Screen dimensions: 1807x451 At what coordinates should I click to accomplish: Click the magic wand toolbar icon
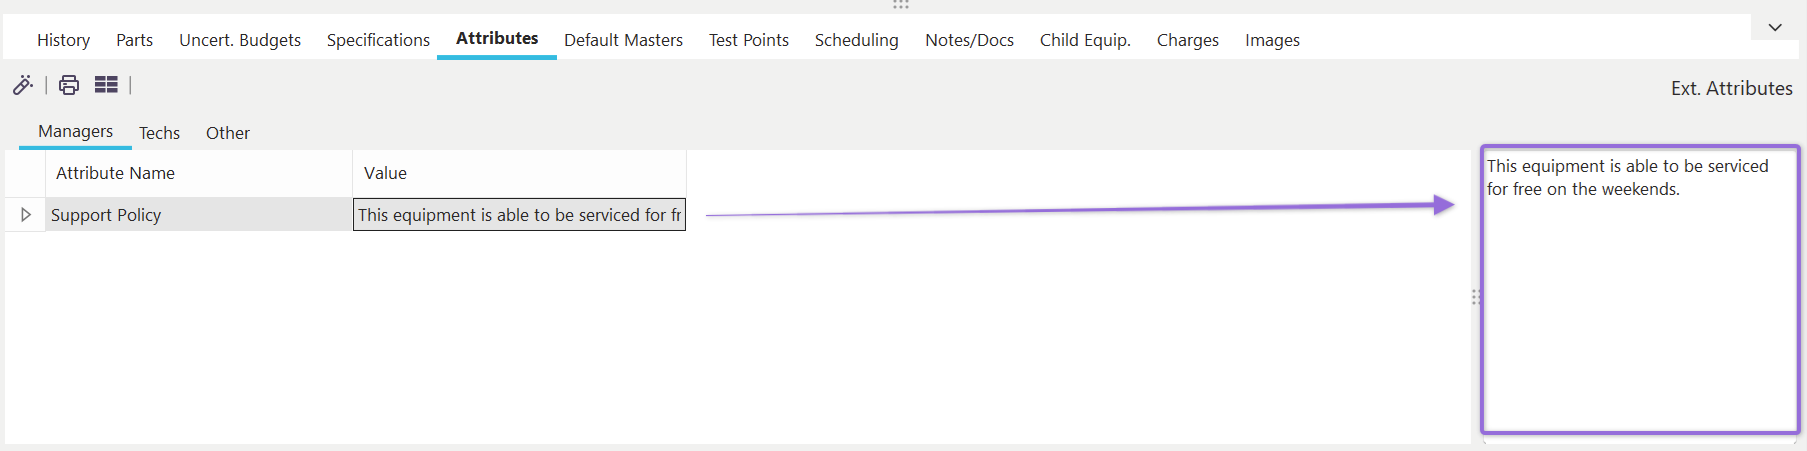pyautogui.click(x=23, y=85)
